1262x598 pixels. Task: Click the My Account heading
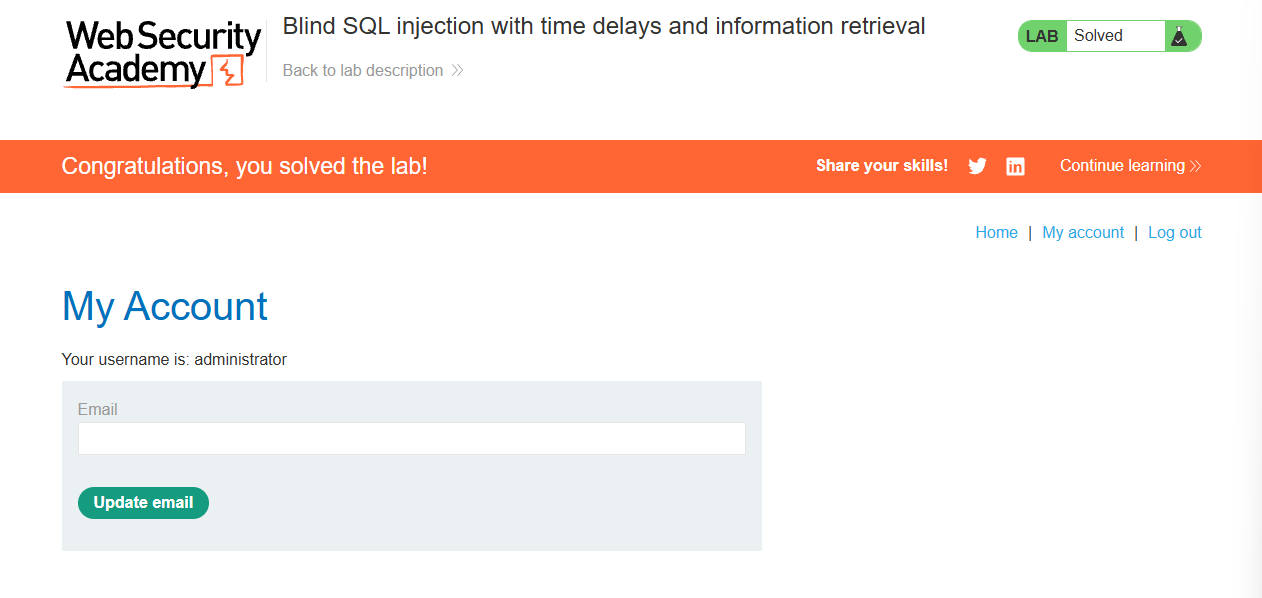(x=165, y=306)
